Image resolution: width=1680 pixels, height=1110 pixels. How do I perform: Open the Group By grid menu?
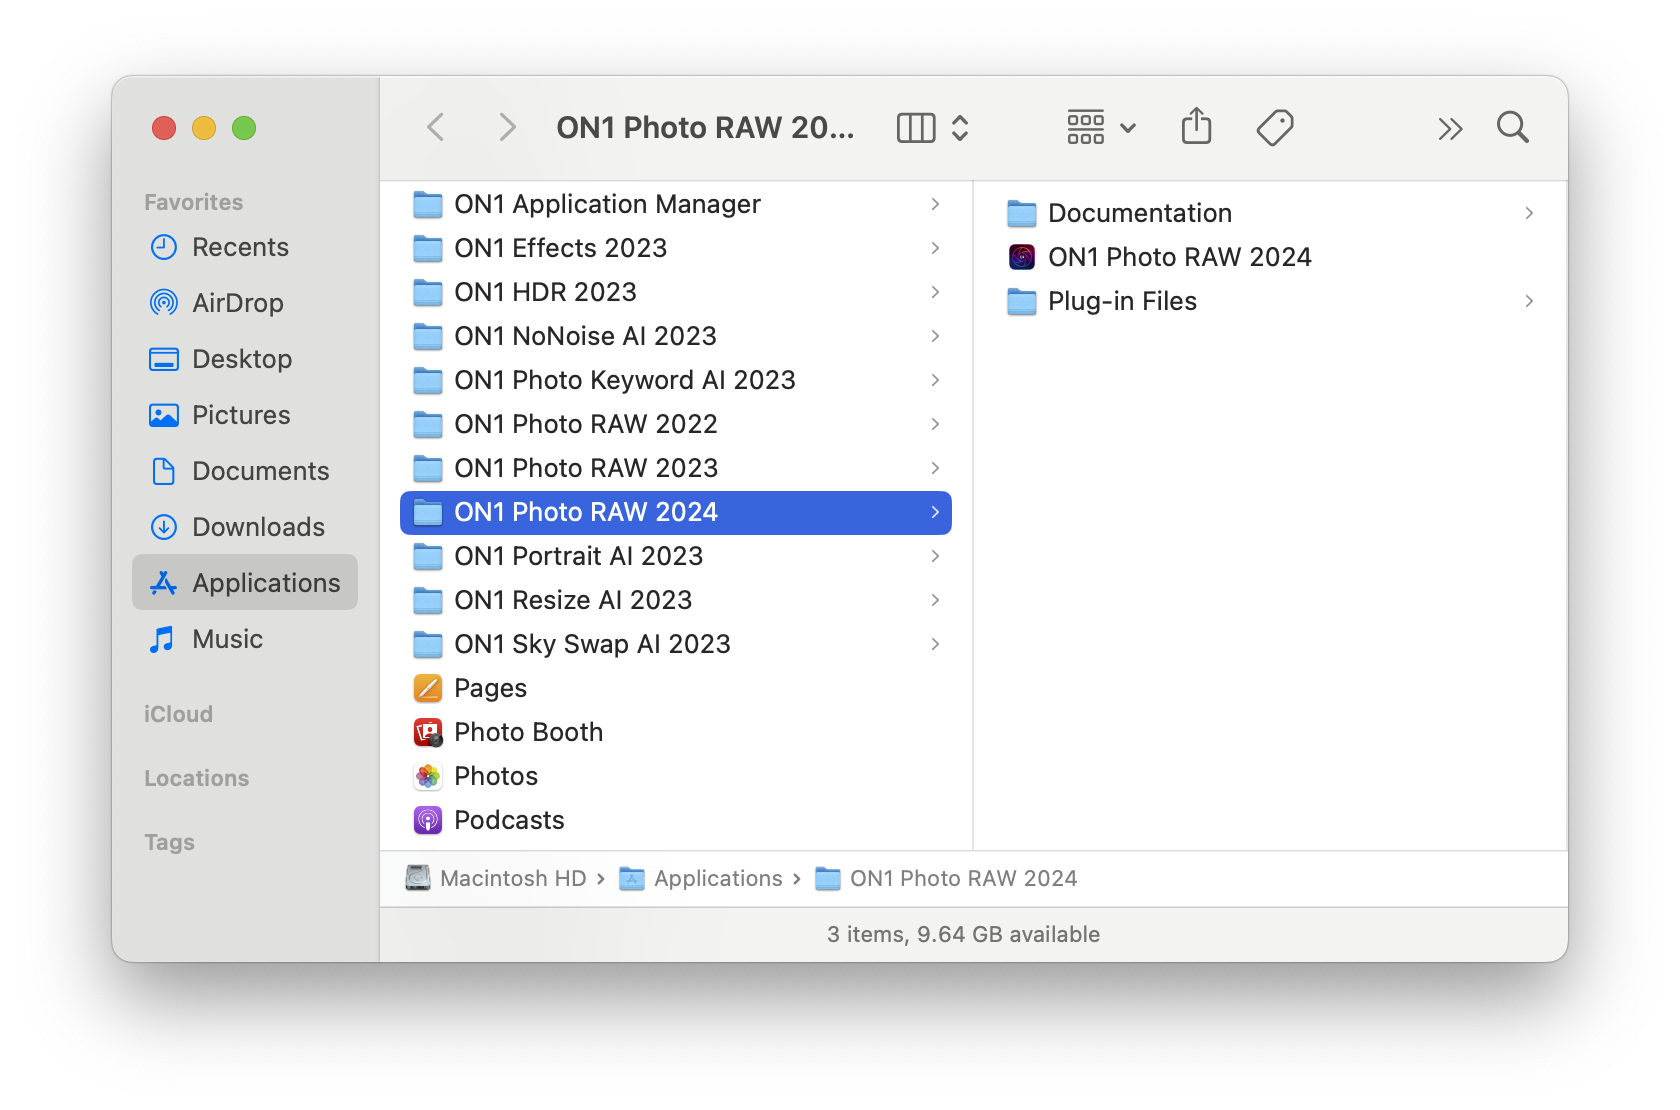(1101, 127)
